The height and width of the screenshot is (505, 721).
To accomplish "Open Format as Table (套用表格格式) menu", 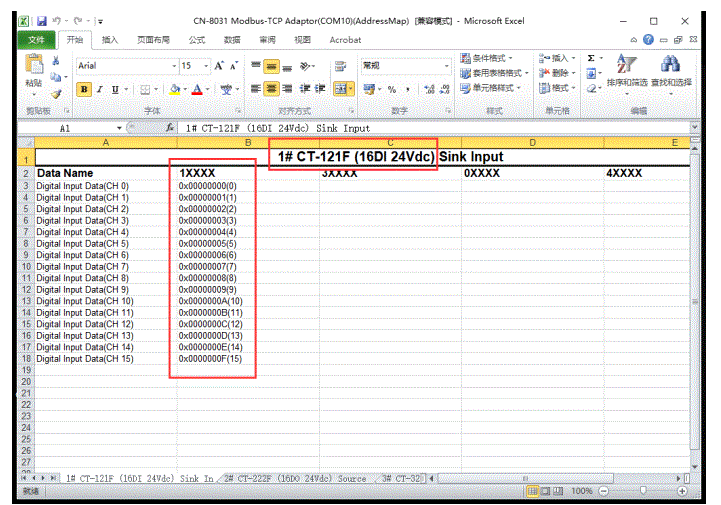I will (494, 73).
